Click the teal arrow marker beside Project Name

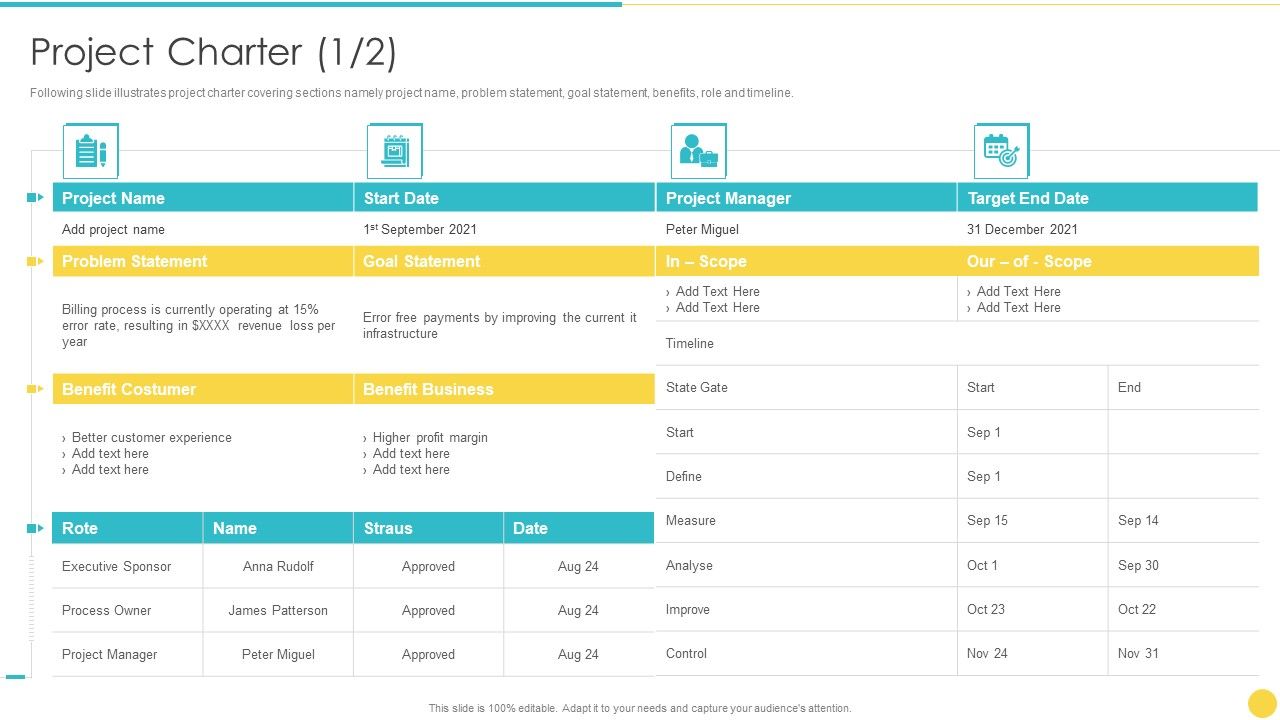(x=36, y=198)
